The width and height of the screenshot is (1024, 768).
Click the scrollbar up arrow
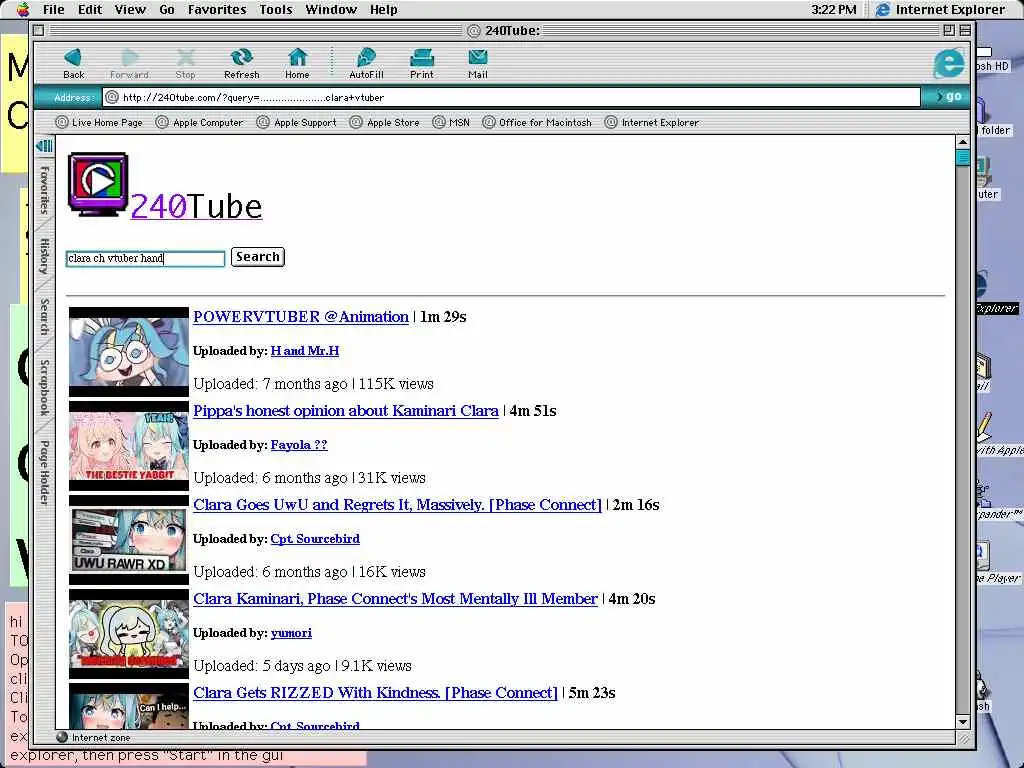click(x=963, y=142)
